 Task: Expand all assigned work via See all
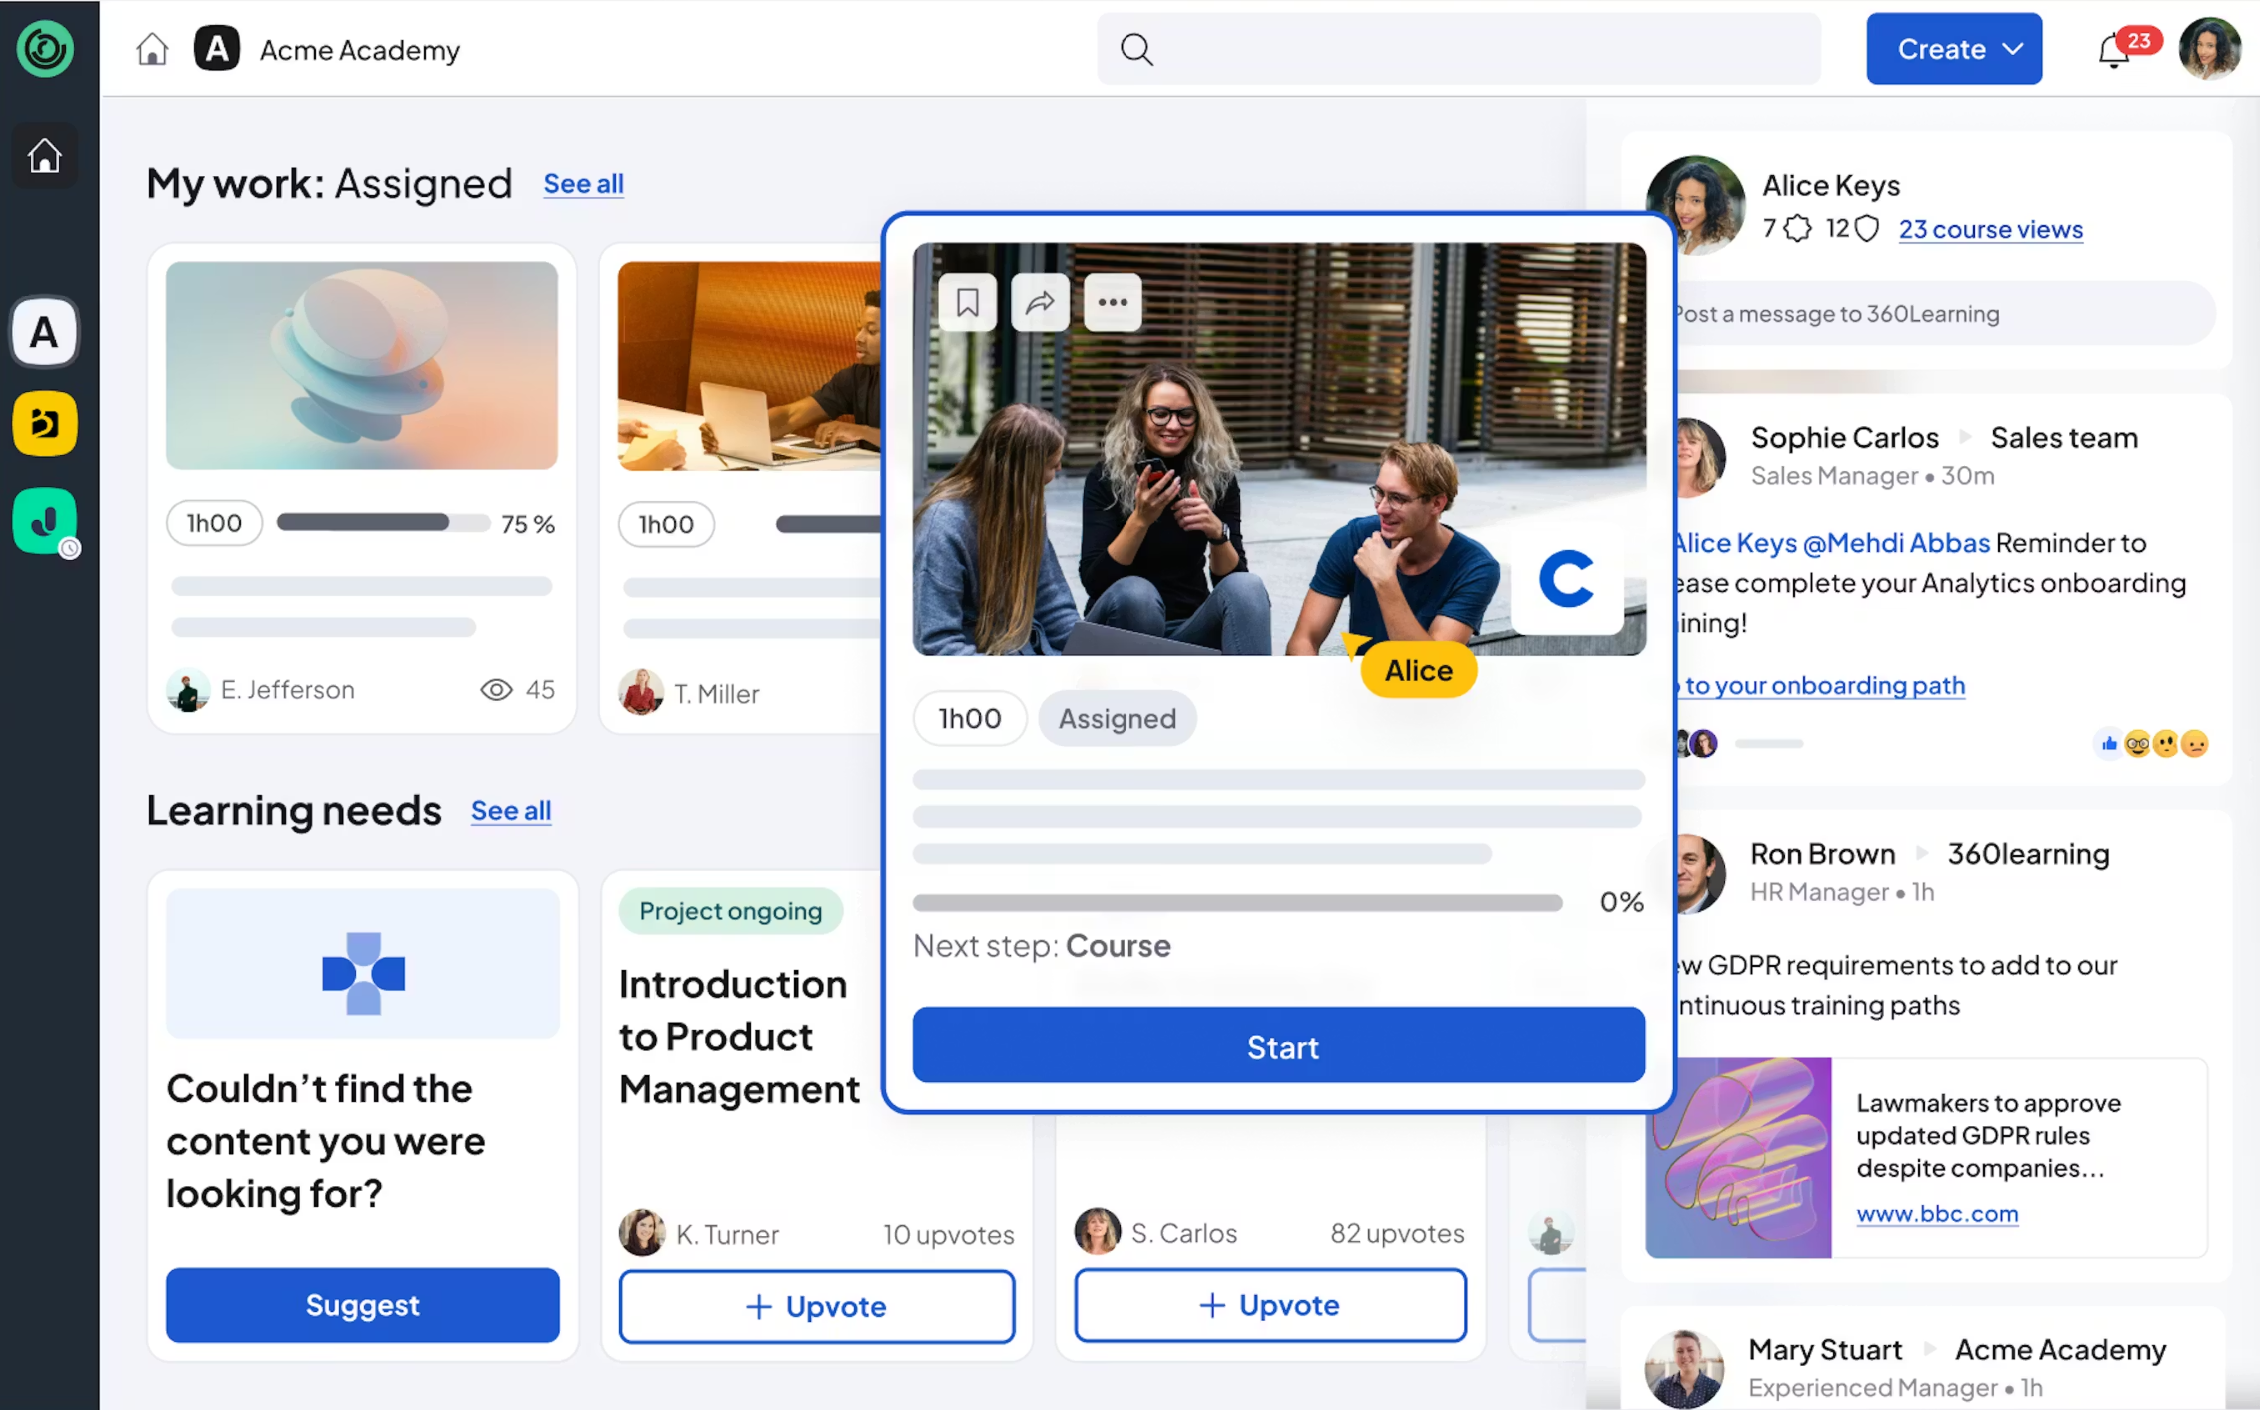(x=583, y=184)
